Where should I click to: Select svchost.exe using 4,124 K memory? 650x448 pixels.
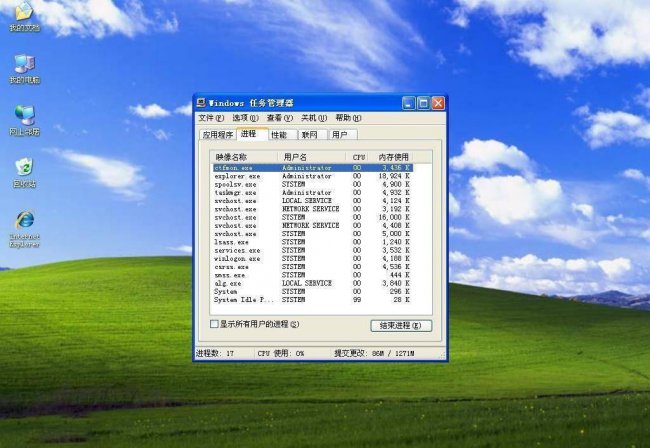pyautogui.click(x=313, y=201)
